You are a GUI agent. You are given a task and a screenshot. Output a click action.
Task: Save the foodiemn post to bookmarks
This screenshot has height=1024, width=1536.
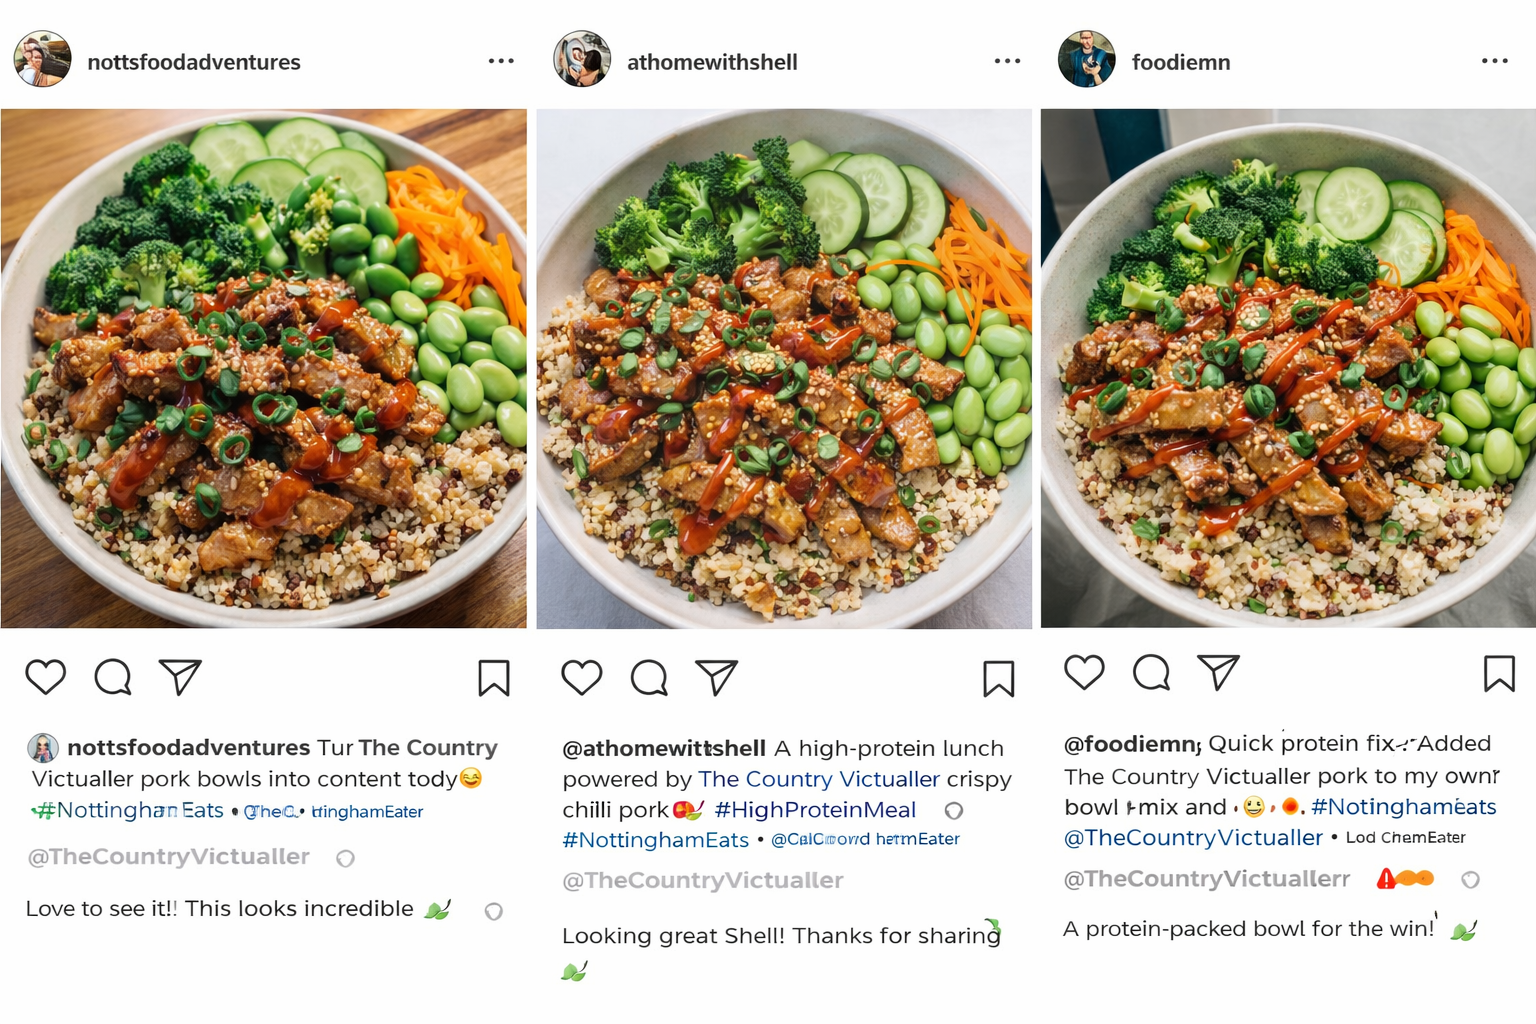click(1499, 674)
